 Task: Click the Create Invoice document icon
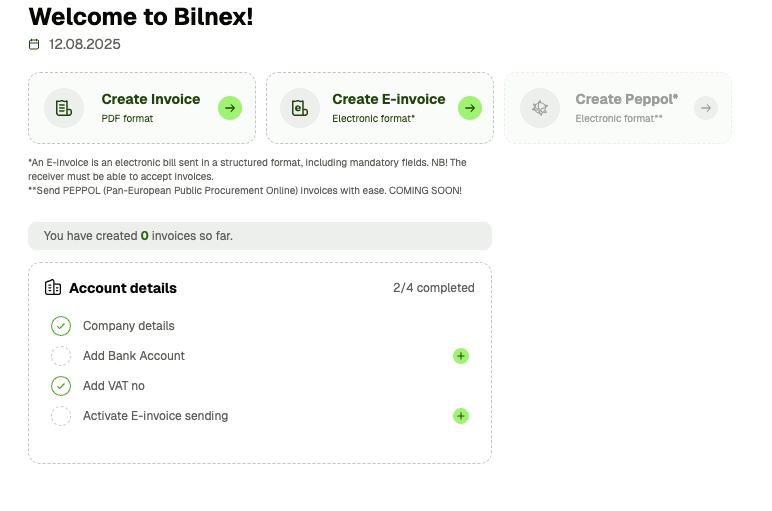click(x=64, y=108)
